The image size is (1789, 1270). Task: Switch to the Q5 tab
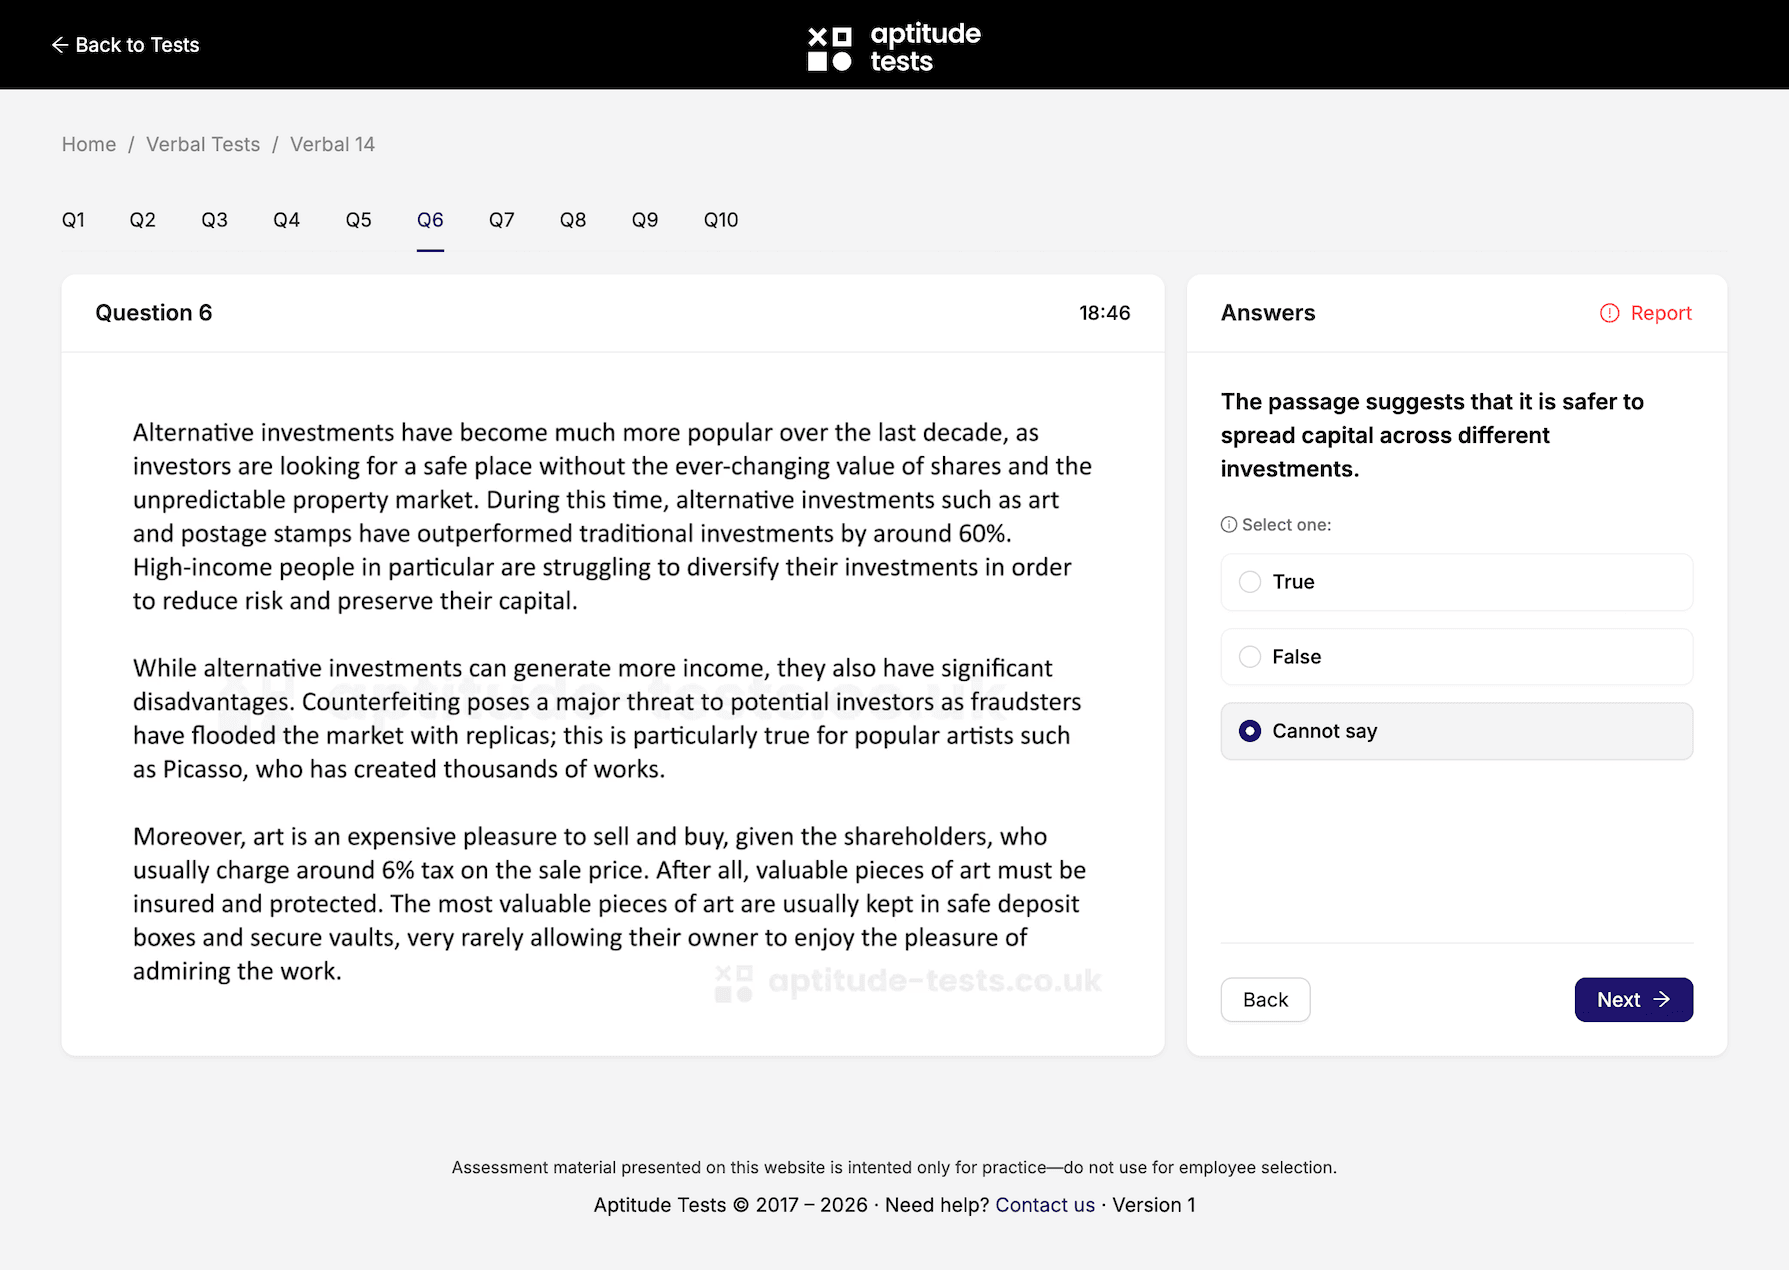(x=358, y=220)
